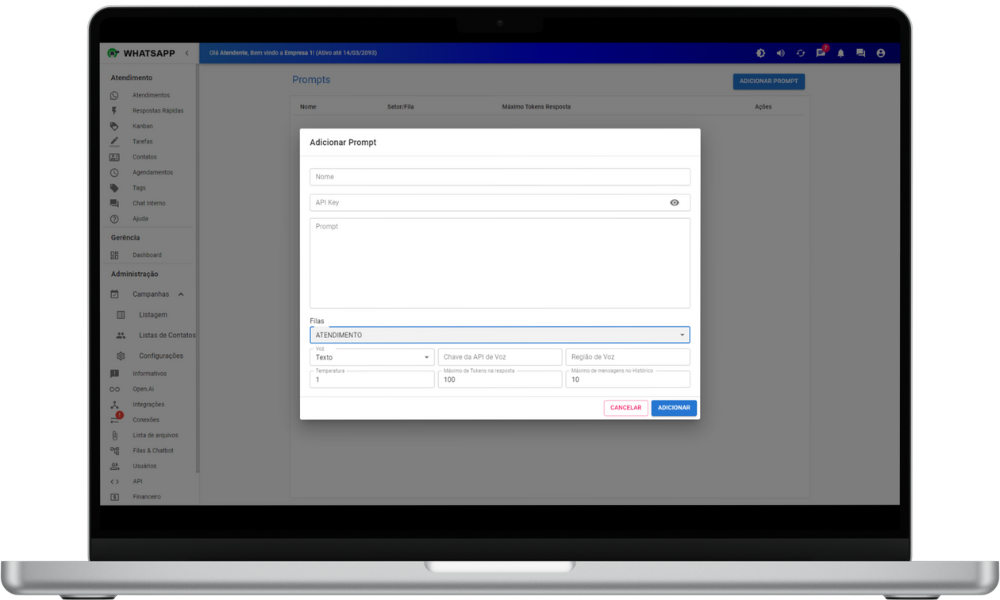Show the API Key using eye icon

pos(674,203)
